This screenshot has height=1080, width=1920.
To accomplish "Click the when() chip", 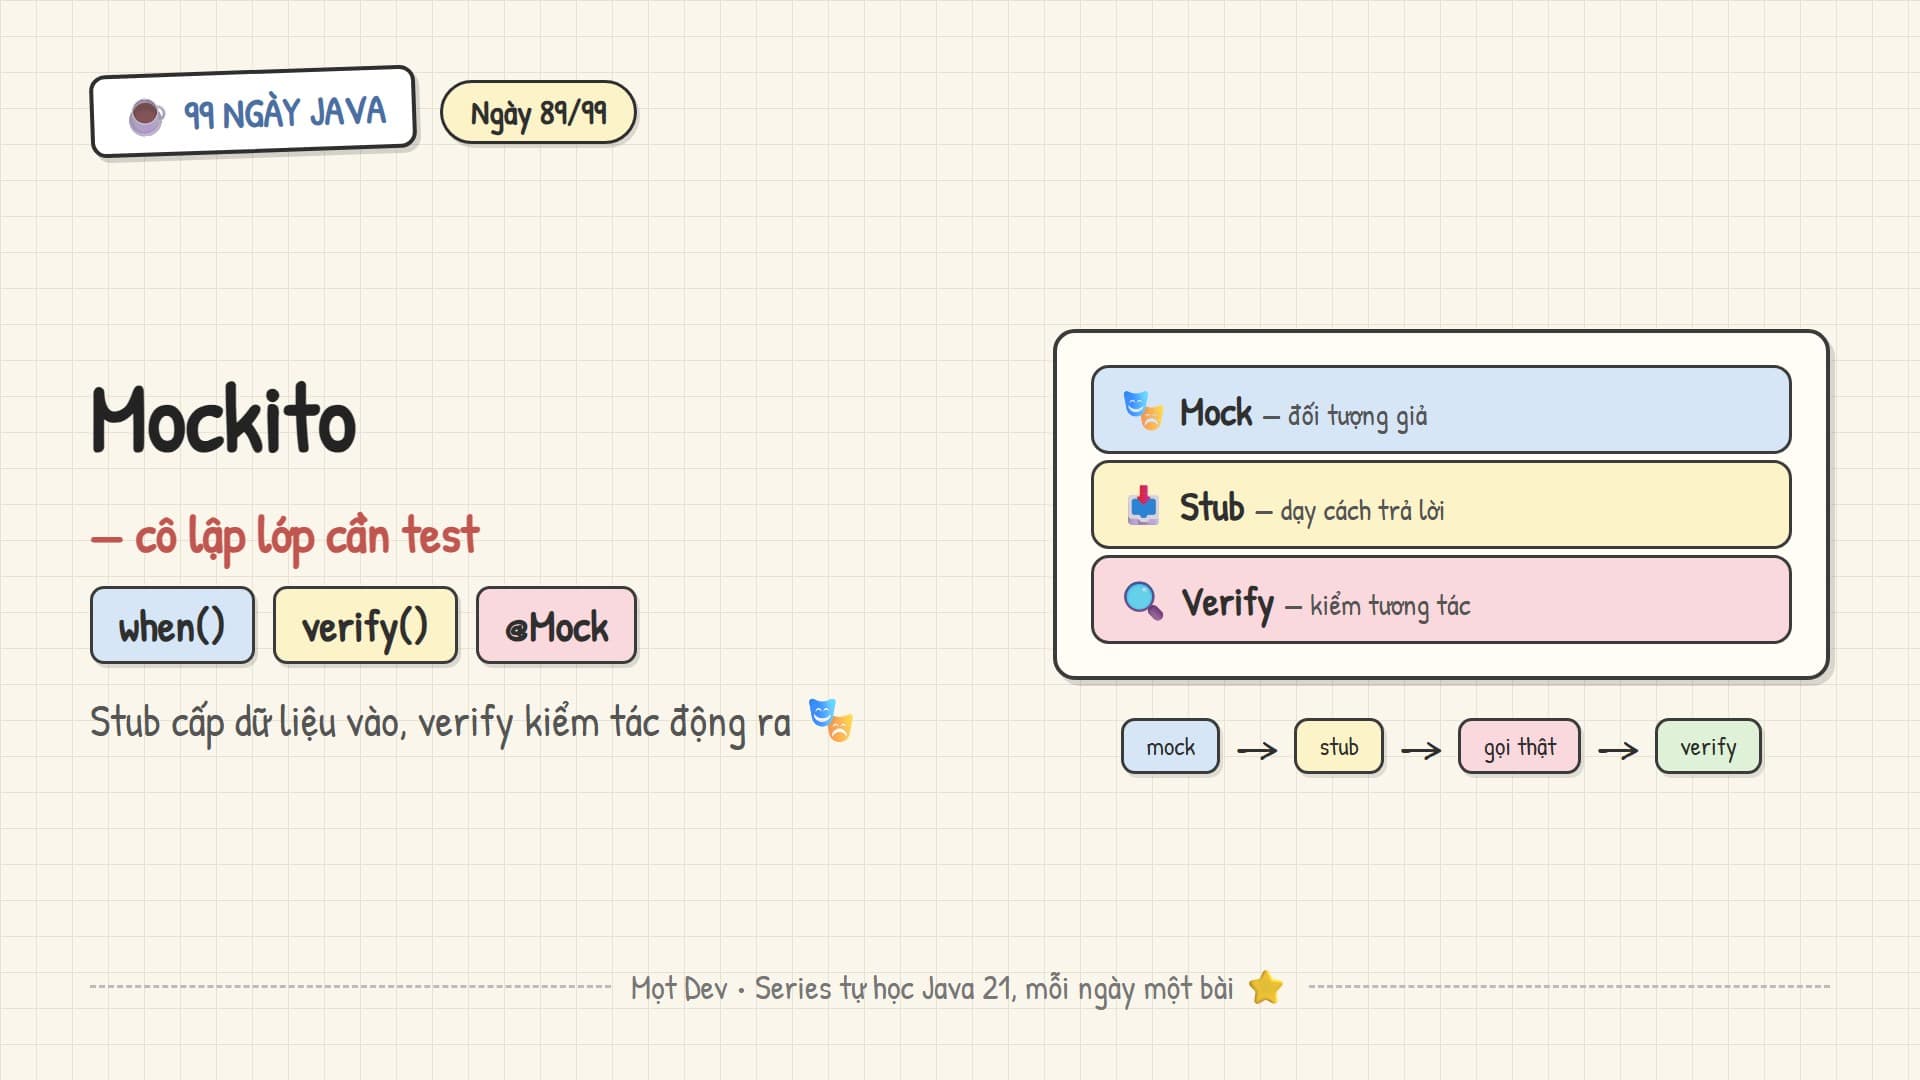I will coord(172,626).
